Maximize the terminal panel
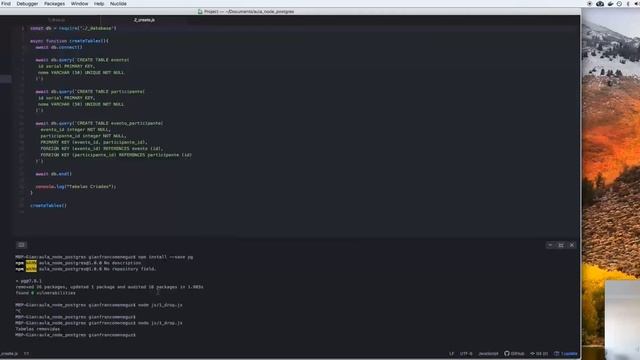This screenshot has width=640, height=360. (561, 245)
